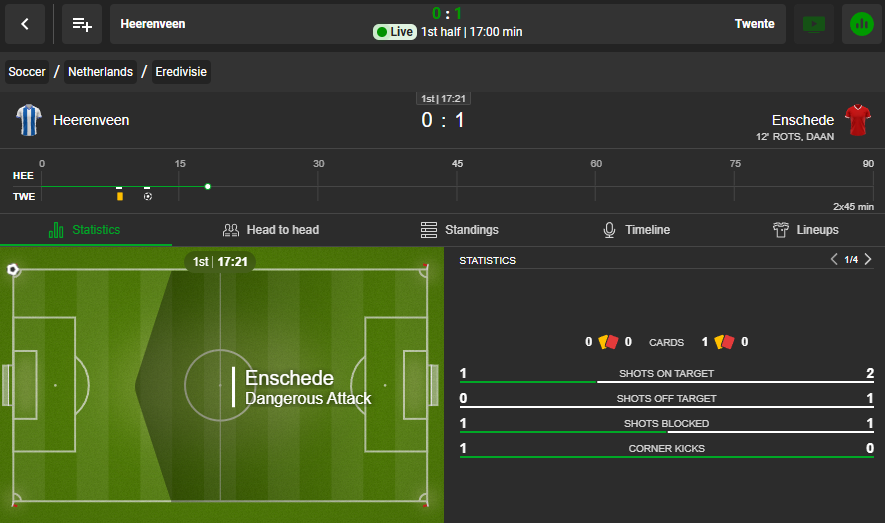This screenshot has width=885, height=523.
Task: Open the Head to head tab
Action: (271, 230)
